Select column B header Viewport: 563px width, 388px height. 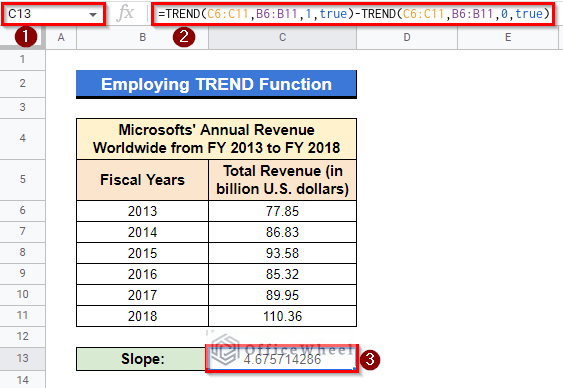click(143, 37)
